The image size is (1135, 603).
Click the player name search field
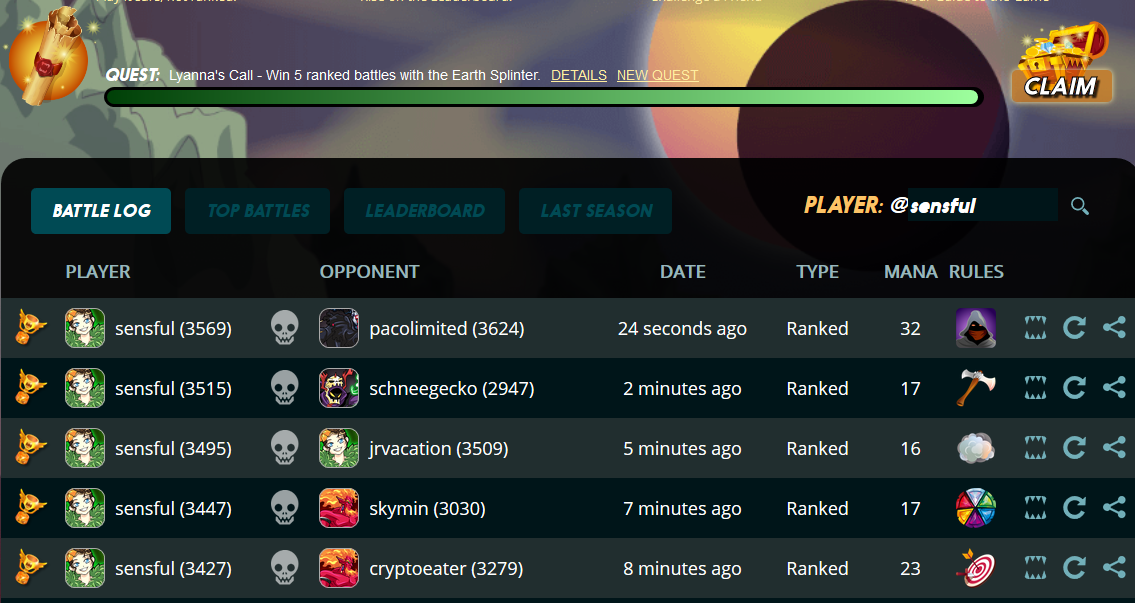[982, 206]
